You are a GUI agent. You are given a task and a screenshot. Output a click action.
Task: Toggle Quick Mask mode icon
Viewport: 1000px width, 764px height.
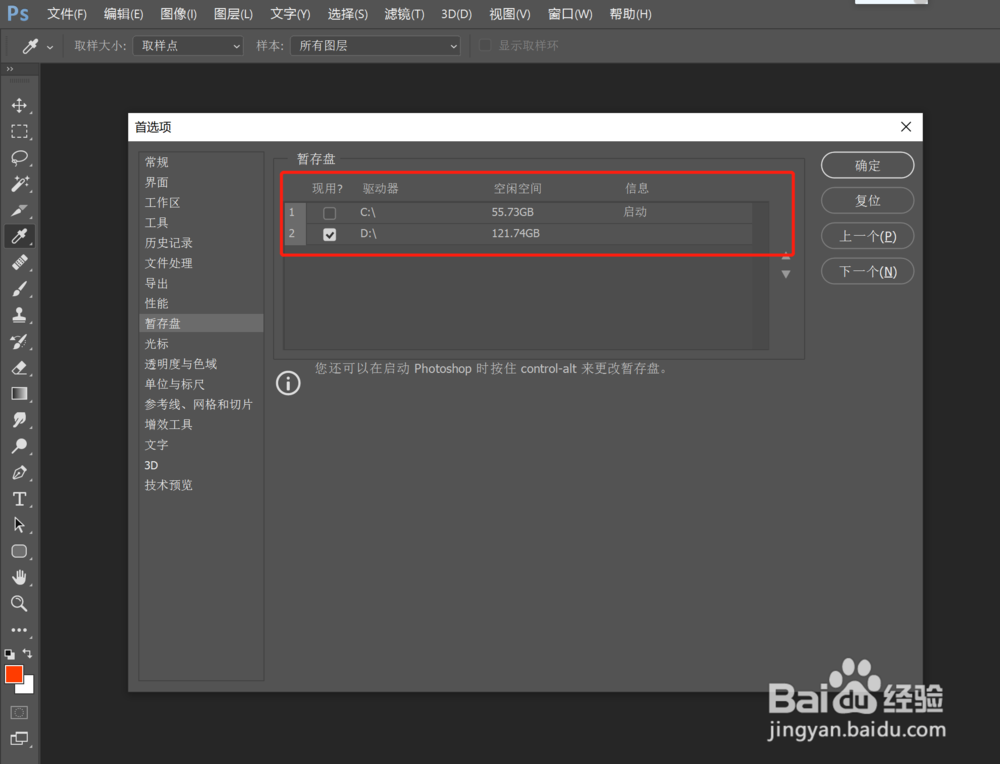point(19,712)
